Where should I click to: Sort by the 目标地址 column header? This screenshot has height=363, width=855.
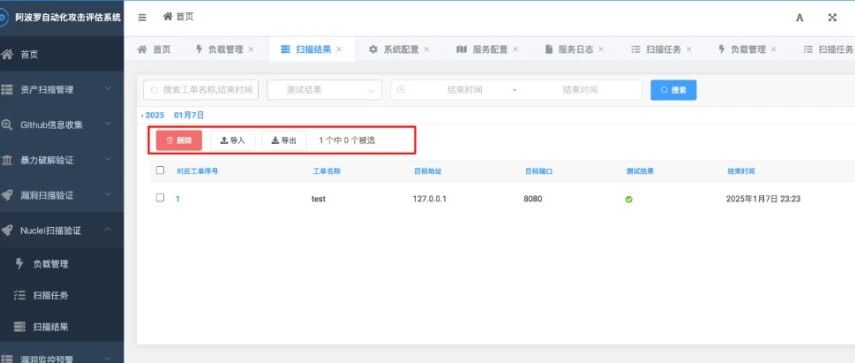[428, 171]
